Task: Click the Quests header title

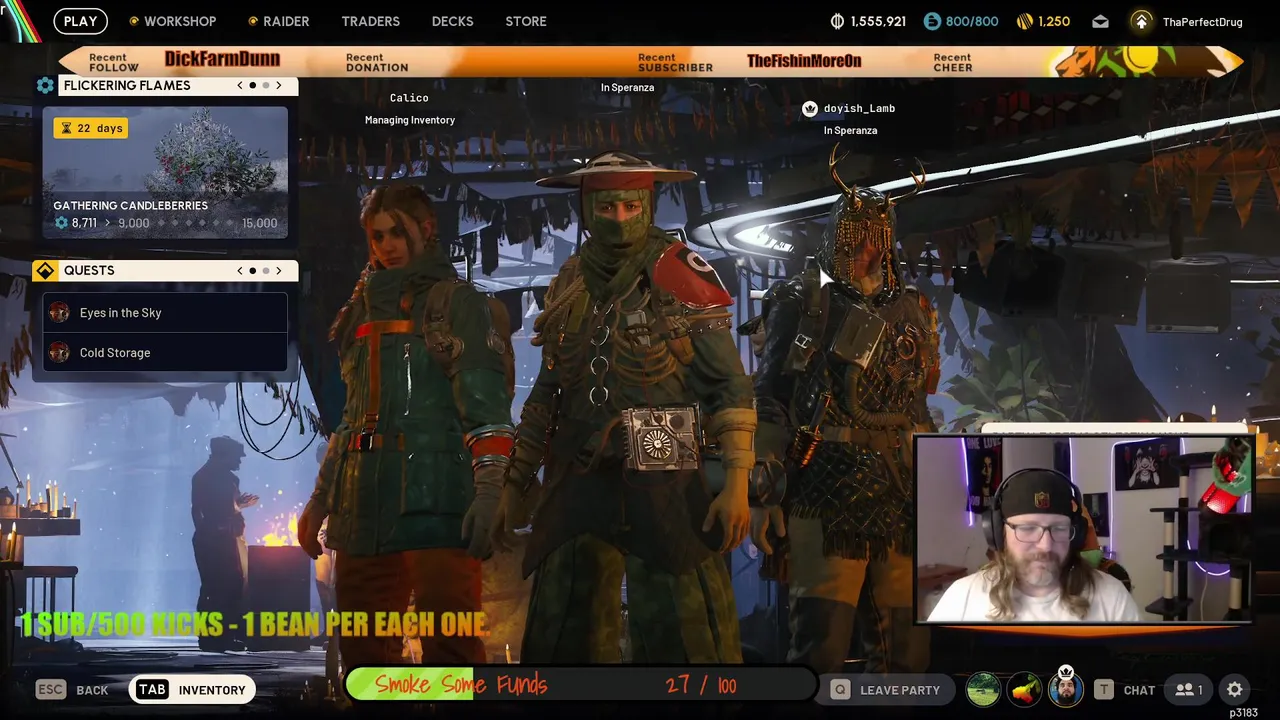Action: [89, 271]
